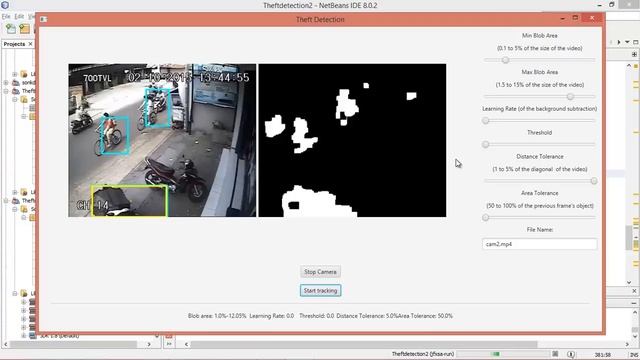The image size is (640, 360).
Task: Minimize the Theft Detection window
Action: (x=562, y=18)
